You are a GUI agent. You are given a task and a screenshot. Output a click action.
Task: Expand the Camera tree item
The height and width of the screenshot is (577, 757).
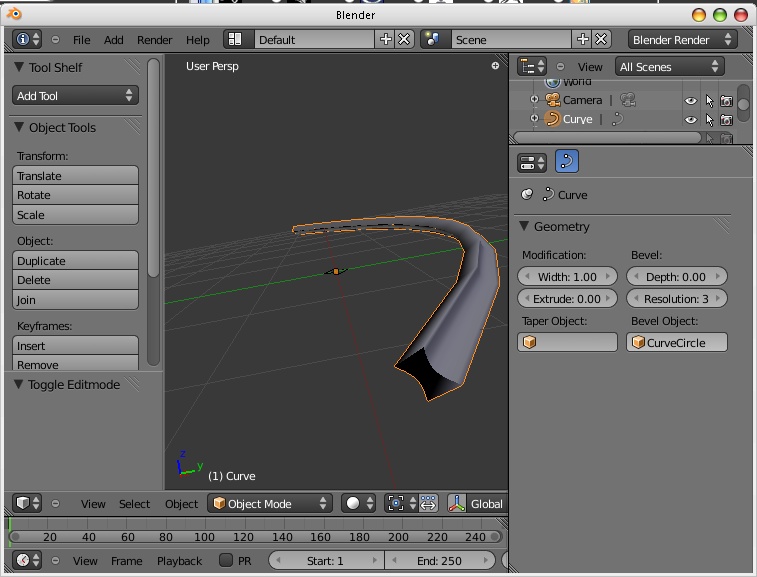(x=534, y=99)
